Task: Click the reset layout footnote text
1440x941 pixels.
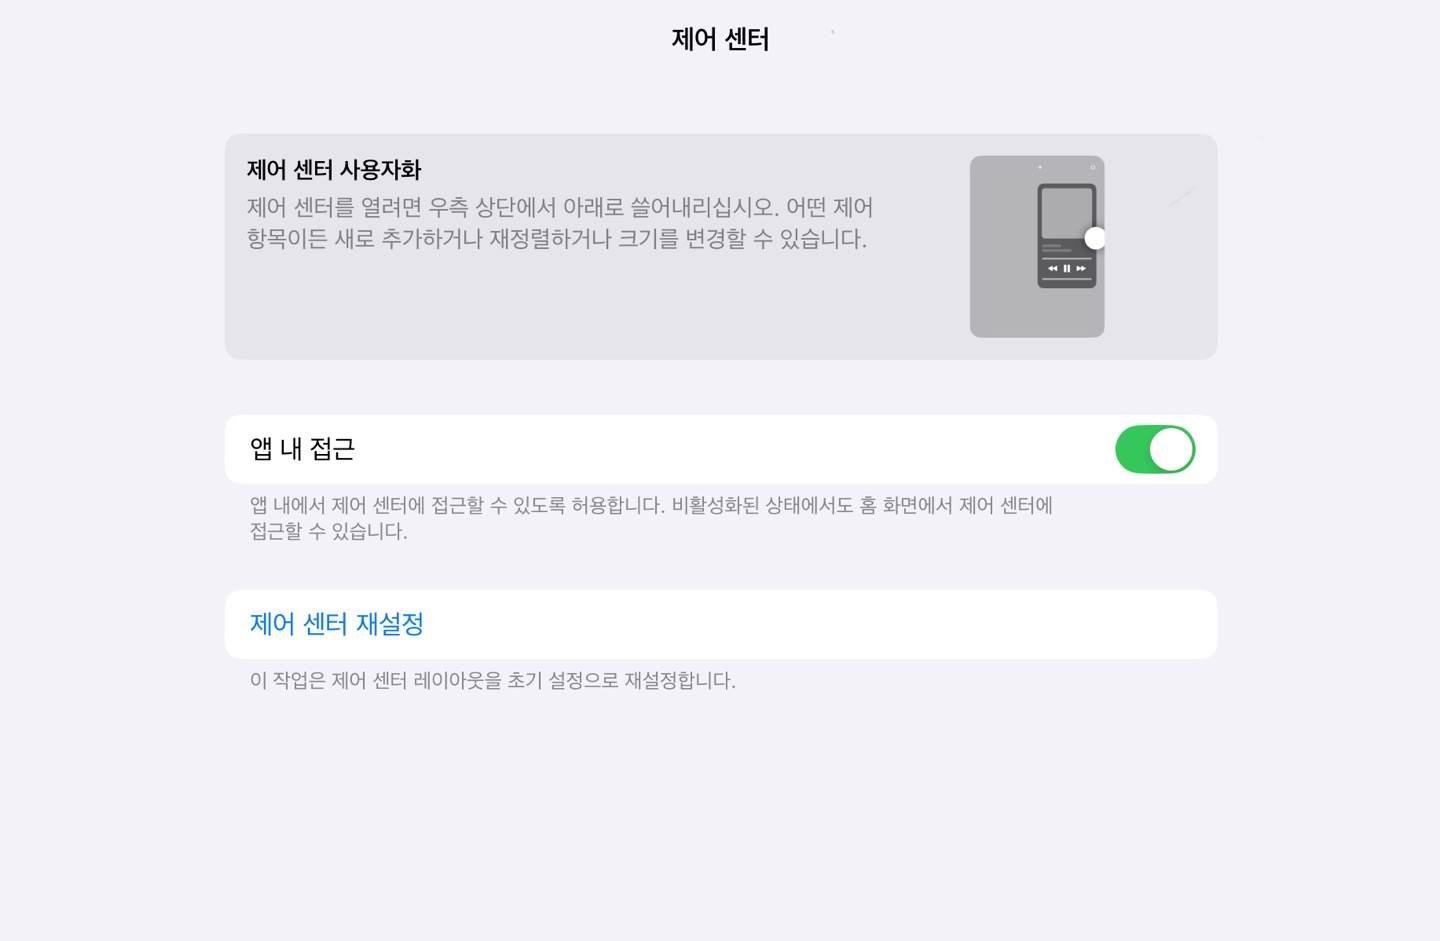Action: click(492, 681)
